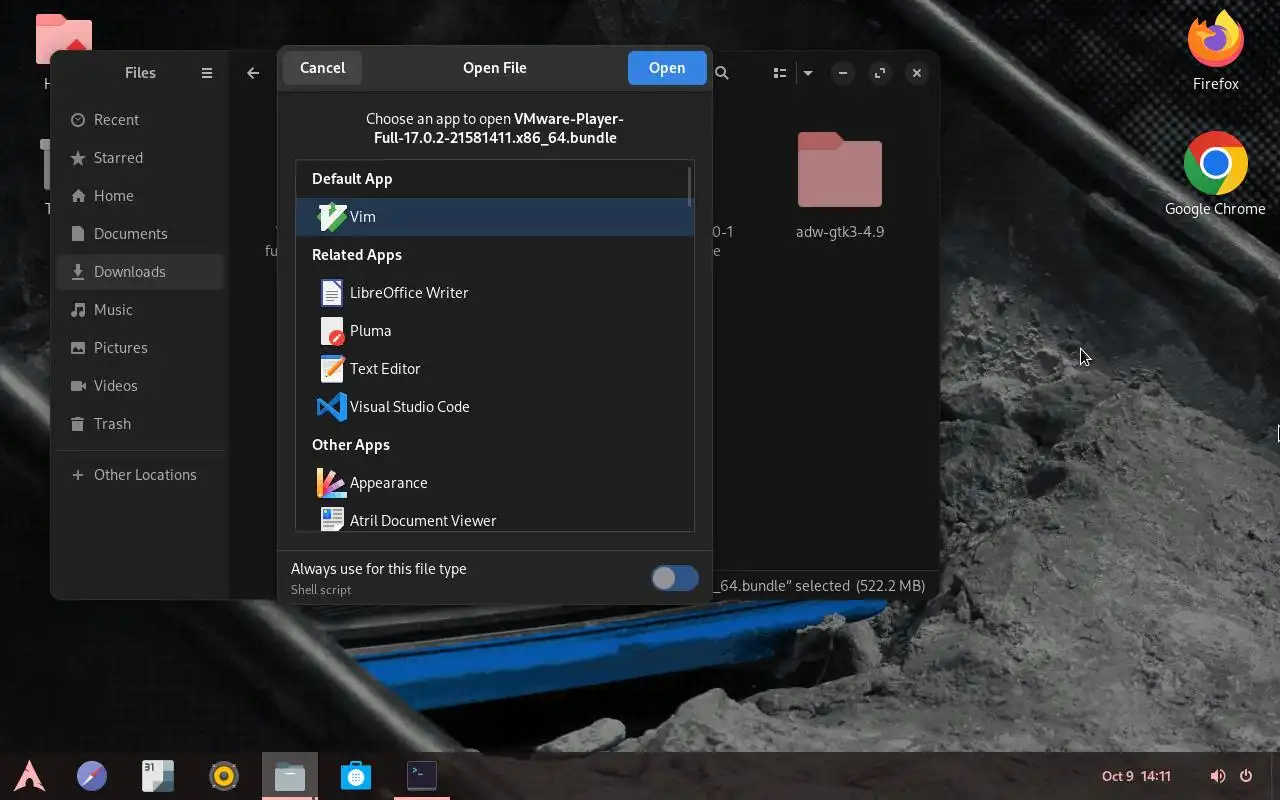1280x800 pixels.
Task: Open search in Files window
Action: pyautogui.click(x=722, y=73)
